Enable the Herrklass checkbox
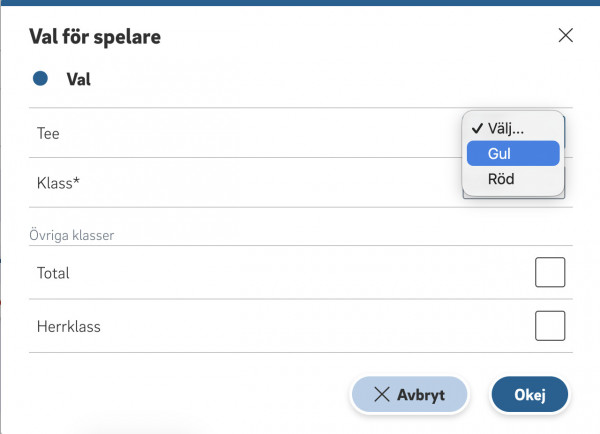 point(550,326)
